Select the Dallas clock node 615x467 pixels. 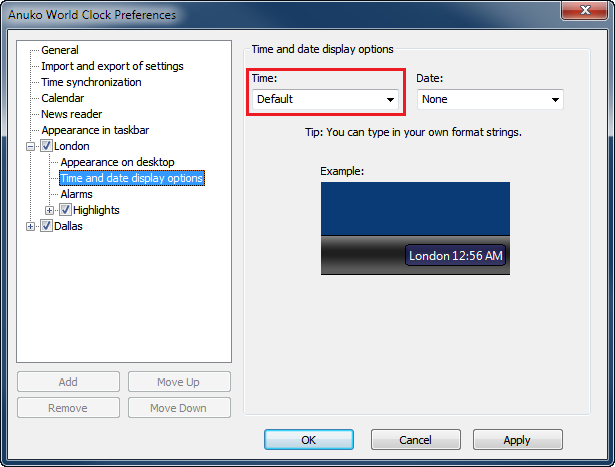(x=68, y=226)
